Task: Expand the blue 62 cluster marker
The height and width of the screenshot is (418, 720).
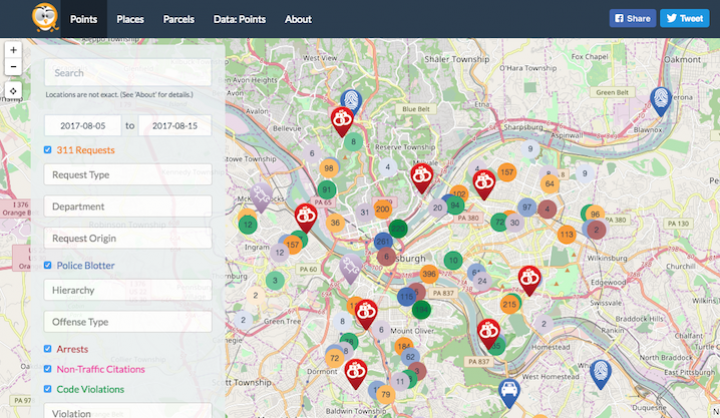Action: [x=410, y=356]
